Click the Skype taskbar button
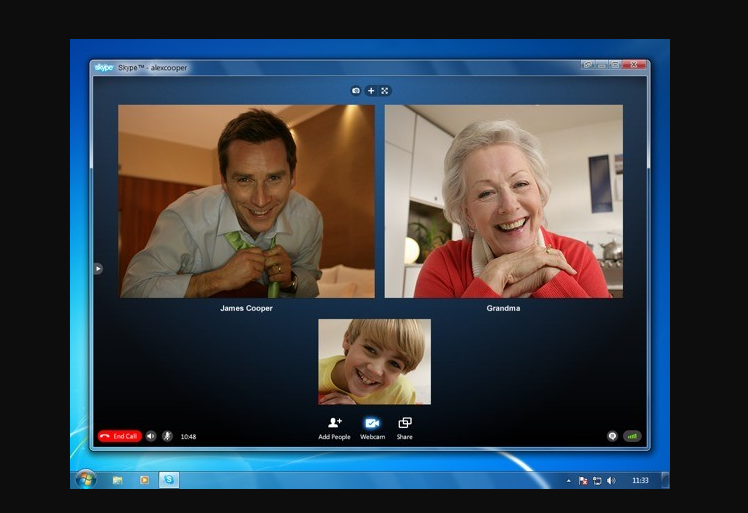Image resolution: width=748 pixels, height=513 pixels. (169, 480)
